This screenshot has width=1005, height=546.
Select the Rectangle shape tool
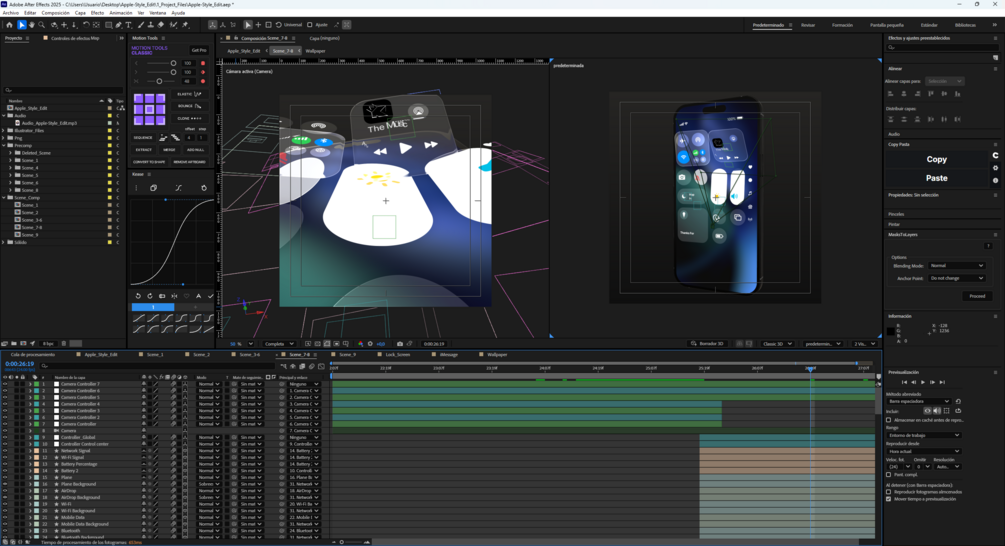point(108,25)
